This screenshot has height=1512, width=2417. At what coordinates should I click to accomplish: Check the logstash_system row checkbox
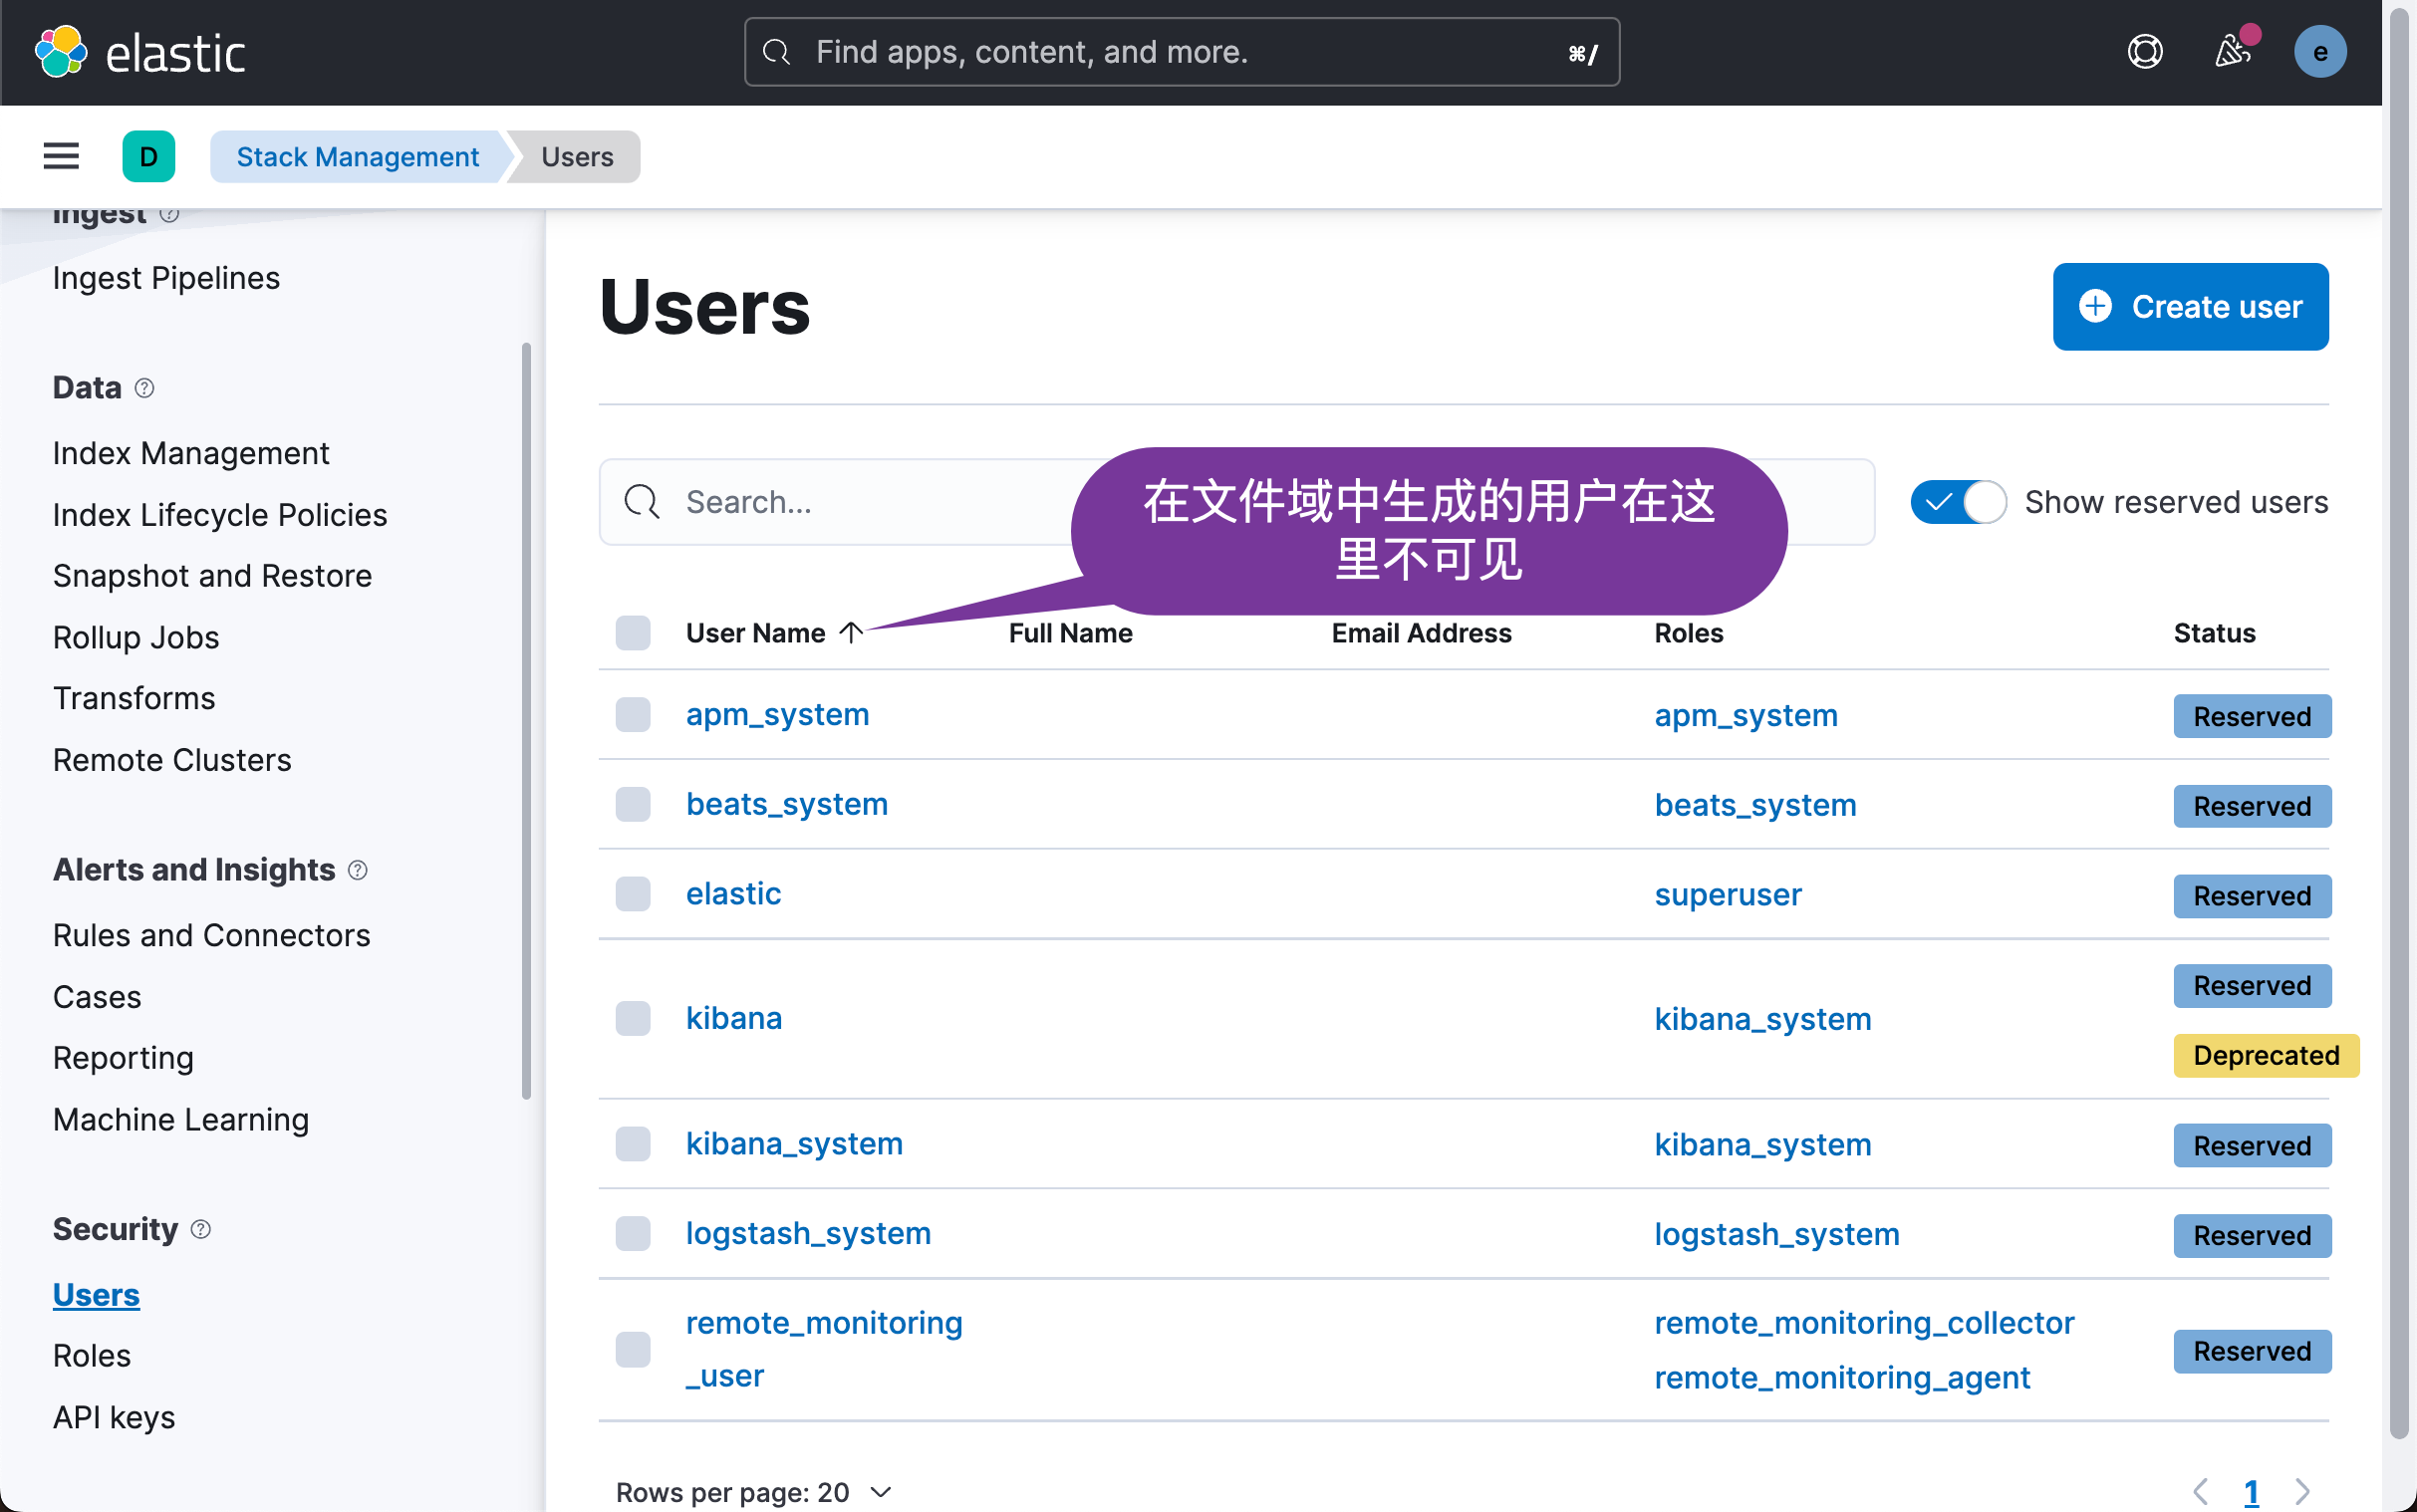pos(633,1234)
